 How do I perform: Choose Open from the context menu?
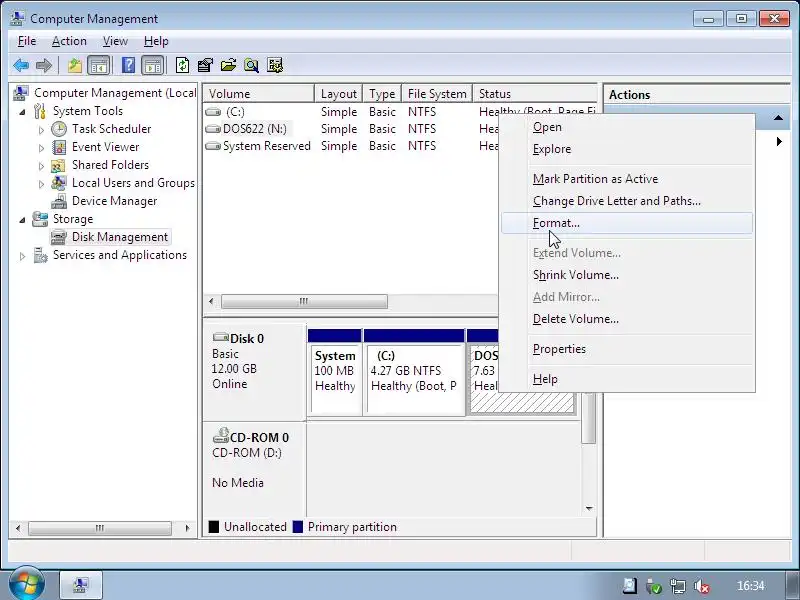[627, 127]
